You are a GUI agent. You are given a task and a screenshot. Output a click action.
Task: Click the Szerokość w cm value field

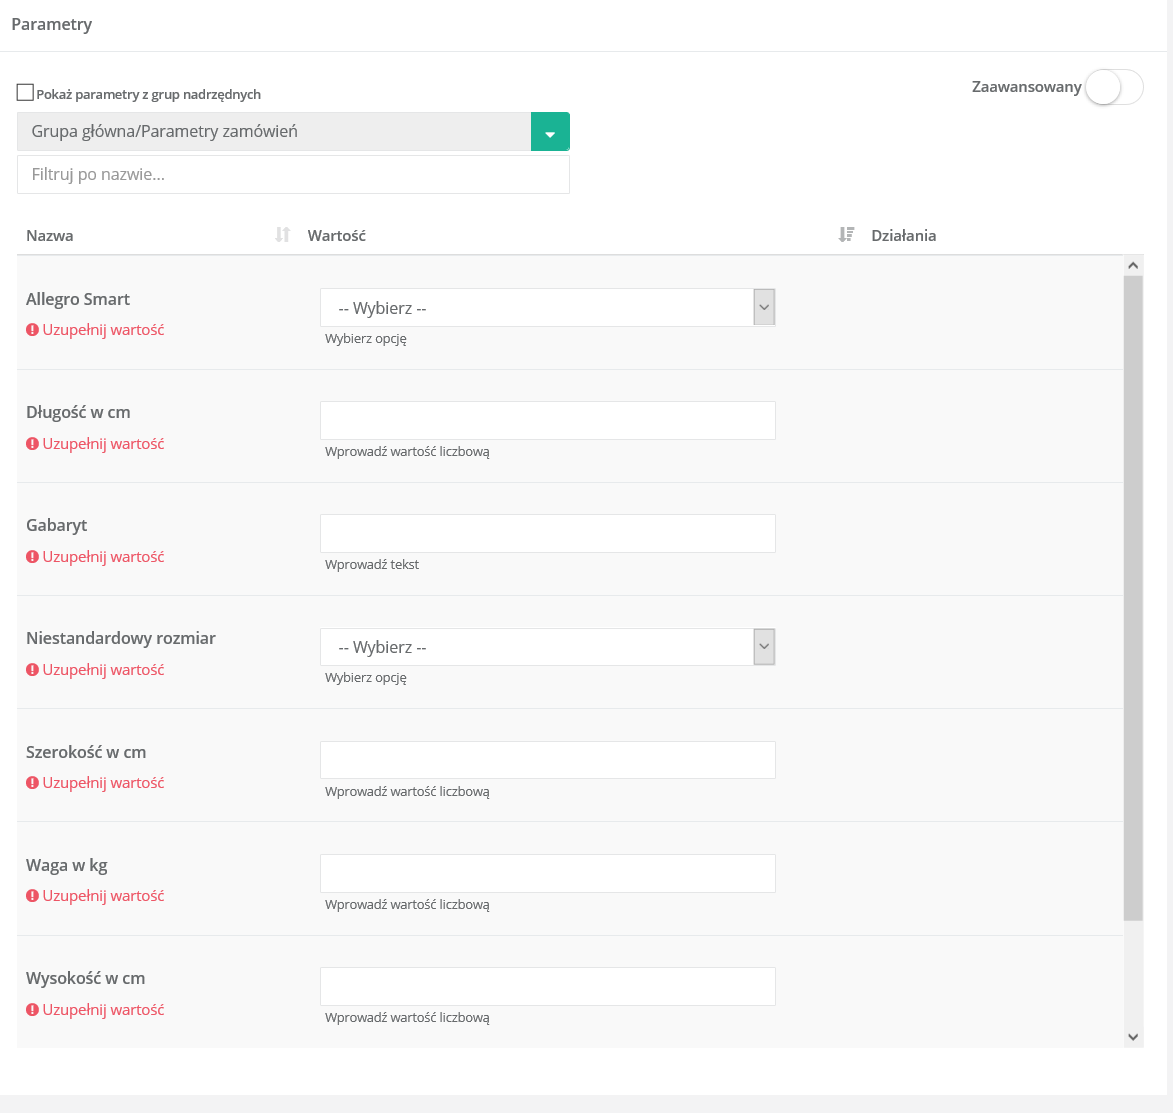547,760
